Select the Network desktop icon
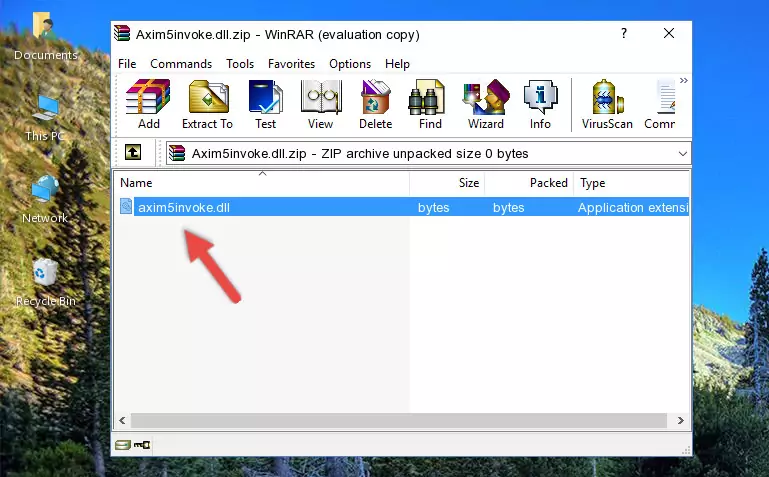769x477 pixels. (45, 200)
